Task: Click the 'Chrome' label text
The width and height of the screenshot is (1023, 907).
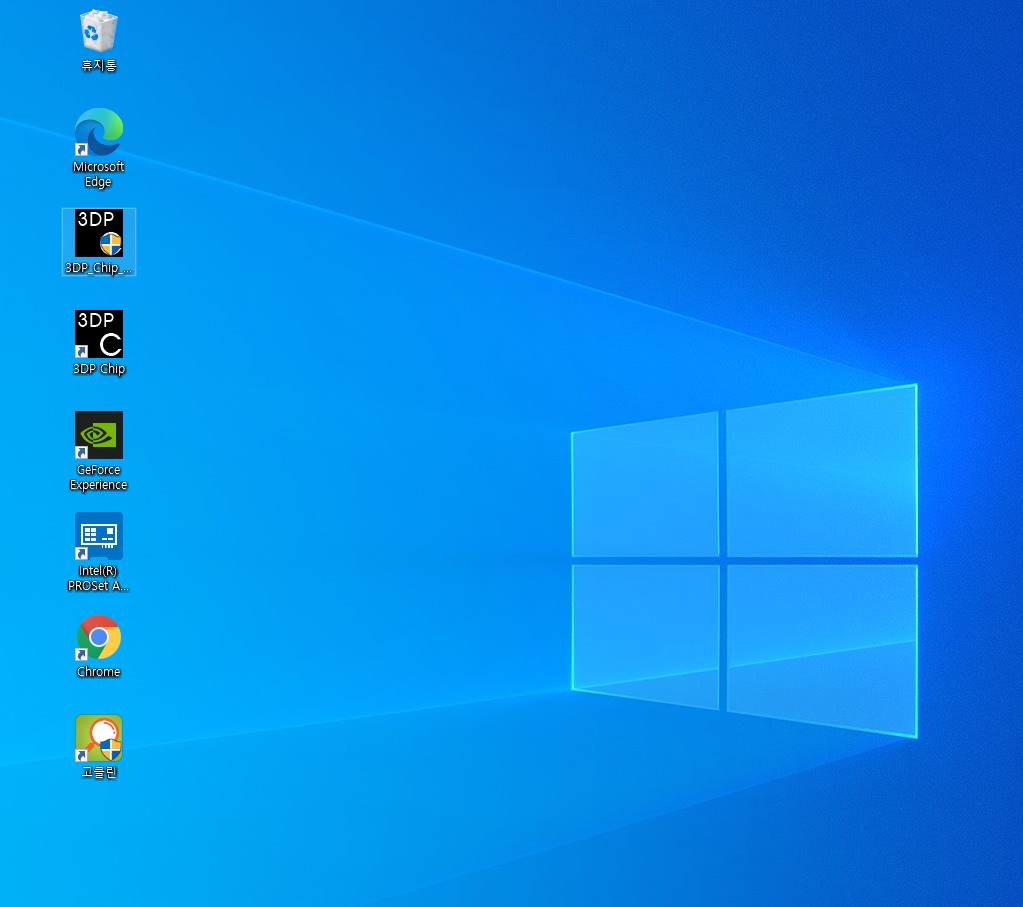Action: coord(99,671)
